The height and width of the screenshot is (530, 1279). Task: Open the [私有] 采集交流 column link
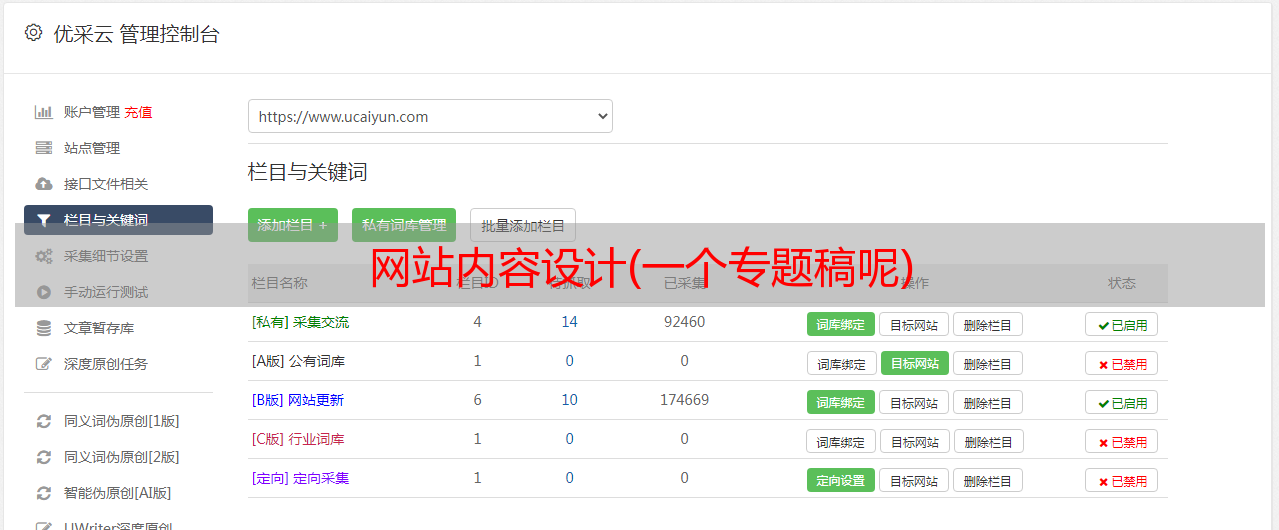[300, 322]
